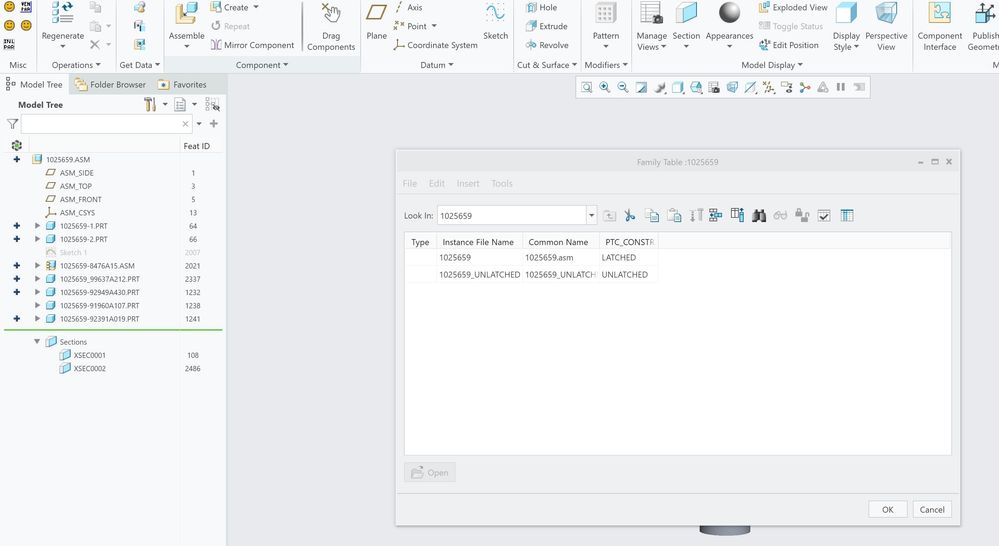Click the model tree filter search field
The height and width of the screenshot is (546, 999).
click(100, 125)
